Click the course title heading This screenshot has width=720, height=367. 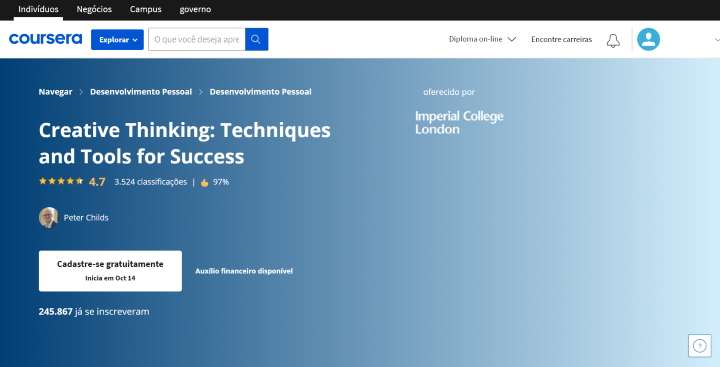click(185, 143)
